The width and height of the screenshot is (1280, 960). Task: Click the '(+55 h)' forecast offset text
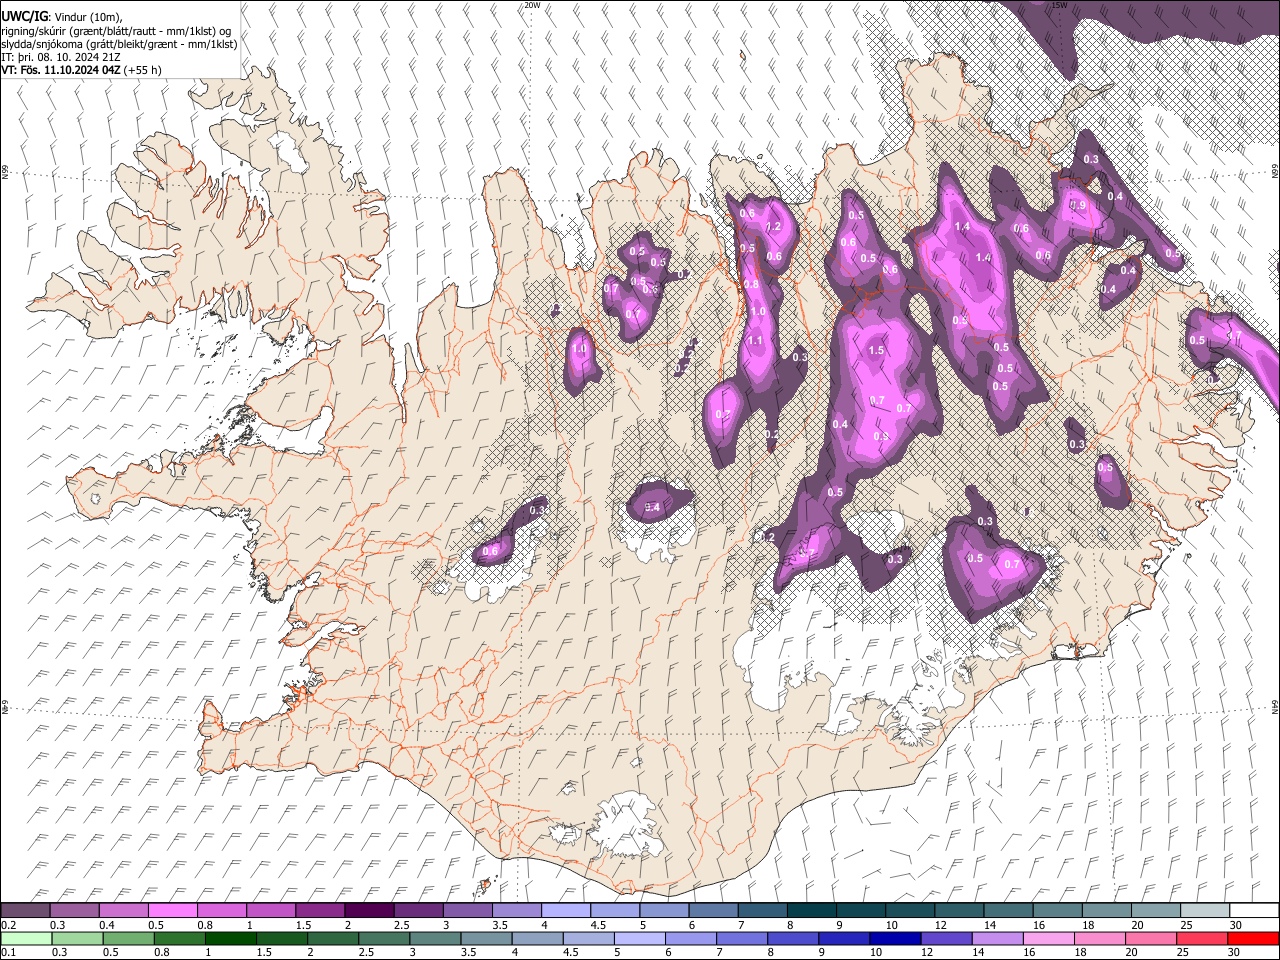[x=143, y=70]
